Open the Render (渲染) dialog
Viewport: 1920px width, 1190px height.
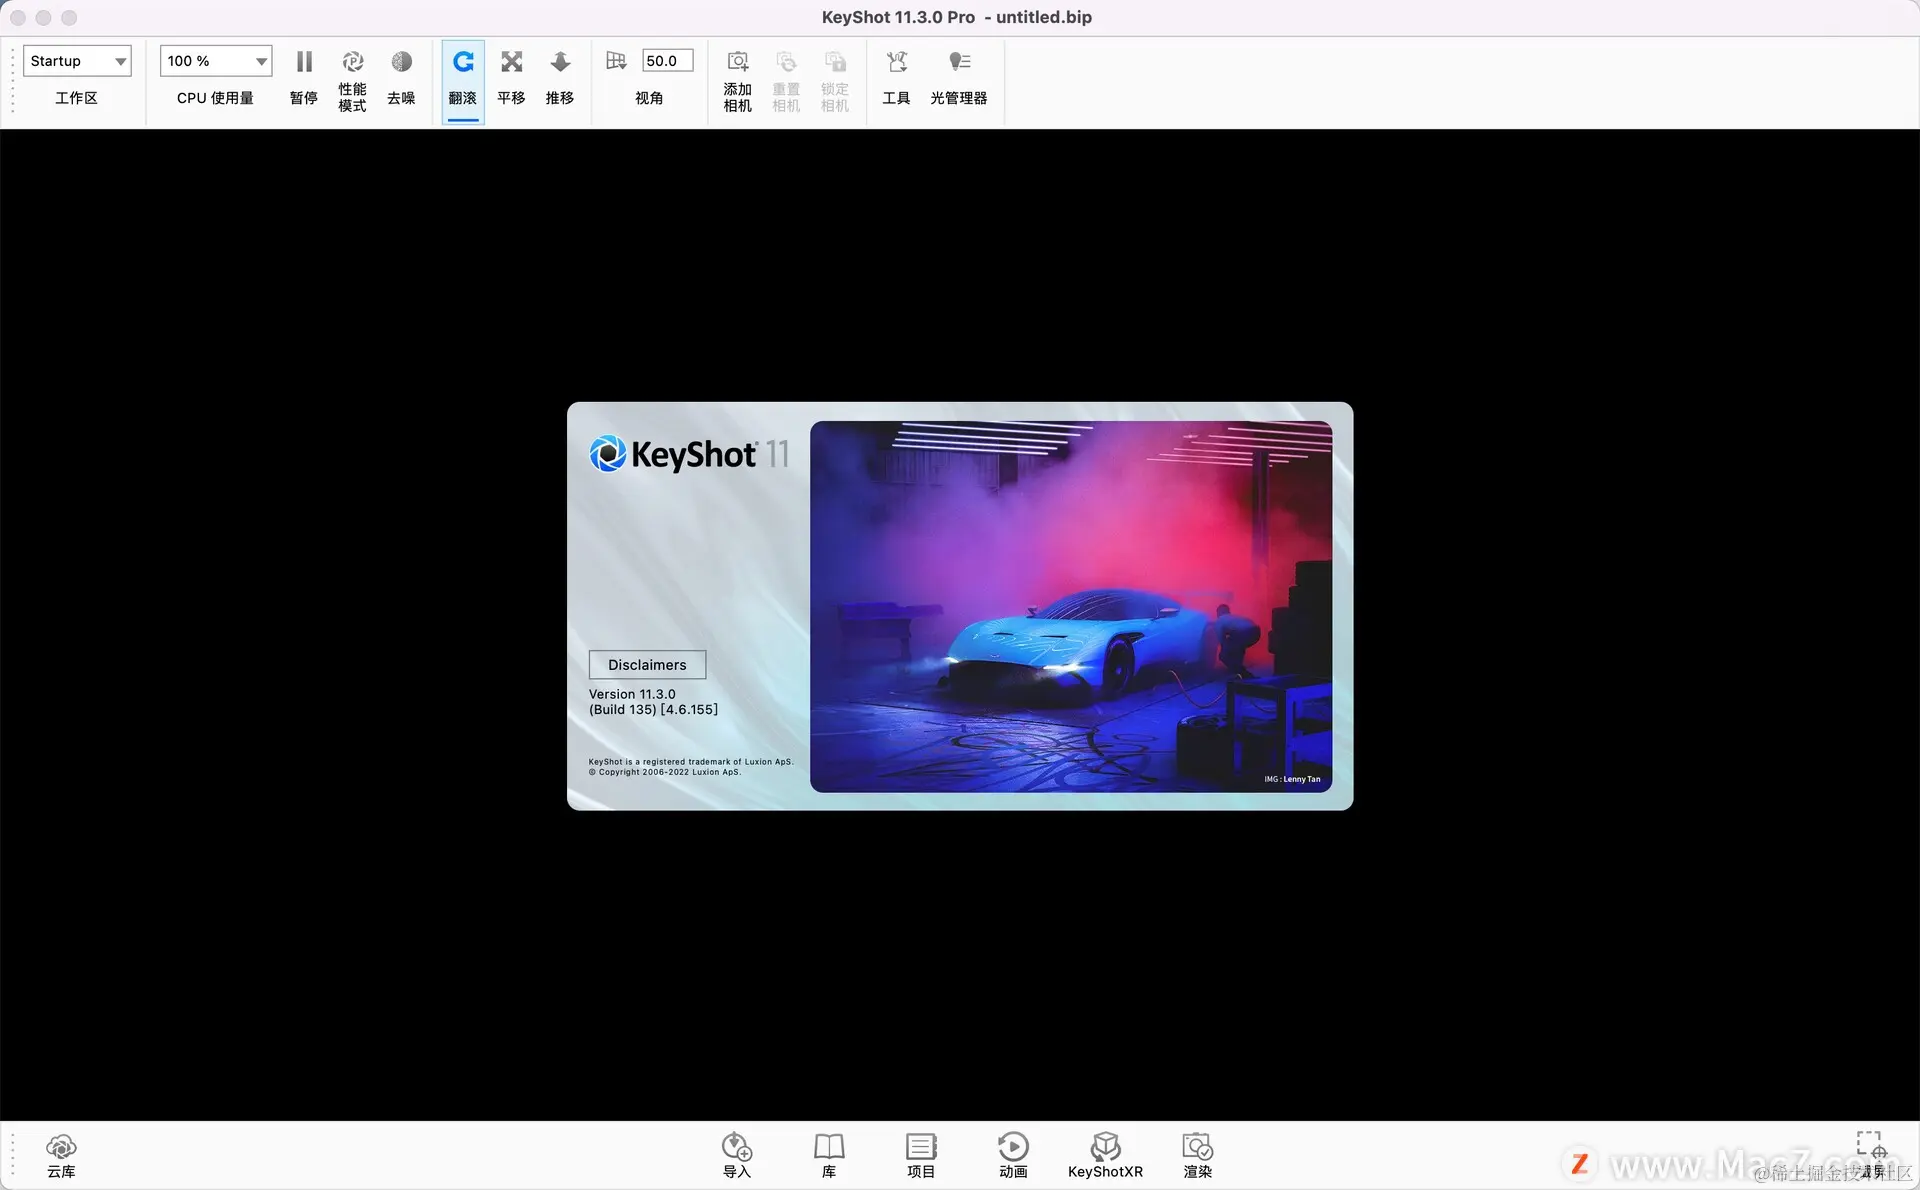tap(1197, 1146)
